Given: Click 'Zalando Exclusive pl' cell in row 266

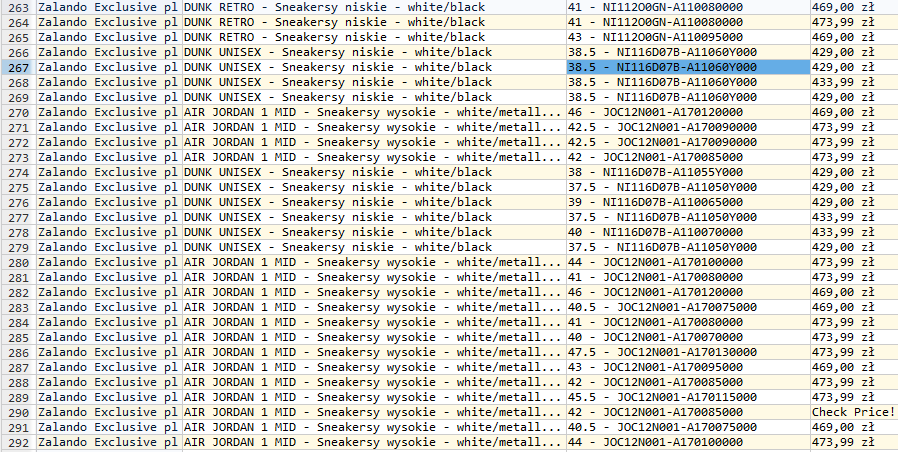Looking at the screenshot, I should 109,52.
